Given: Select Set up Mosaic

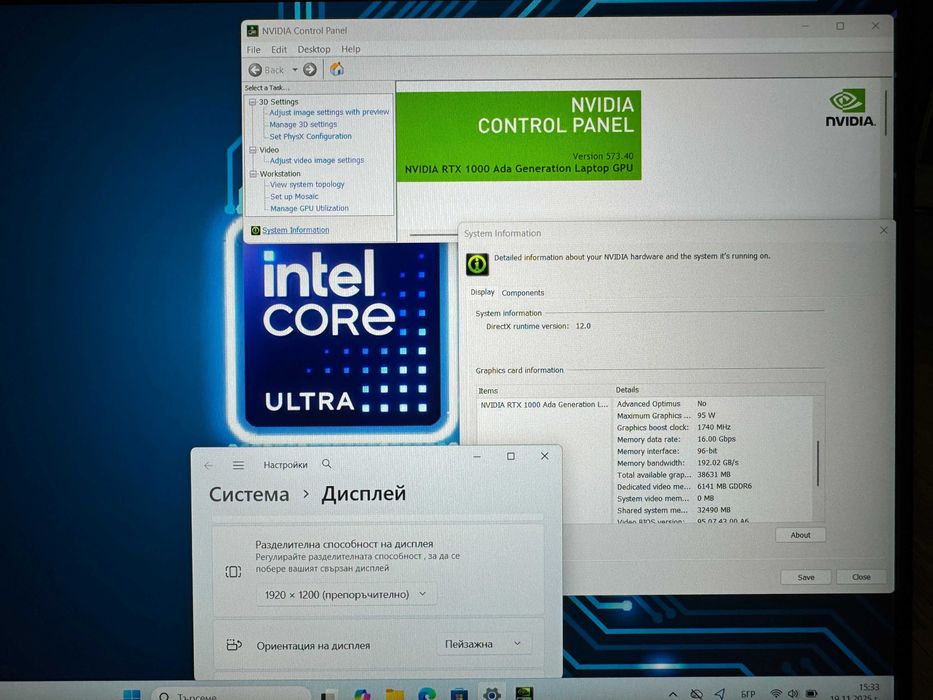Looking at the screenshot, I should coord(294,196).
